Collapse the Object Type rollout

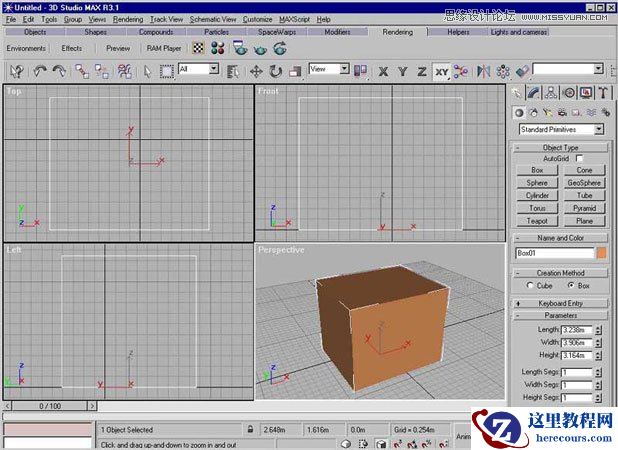point(560,148)
